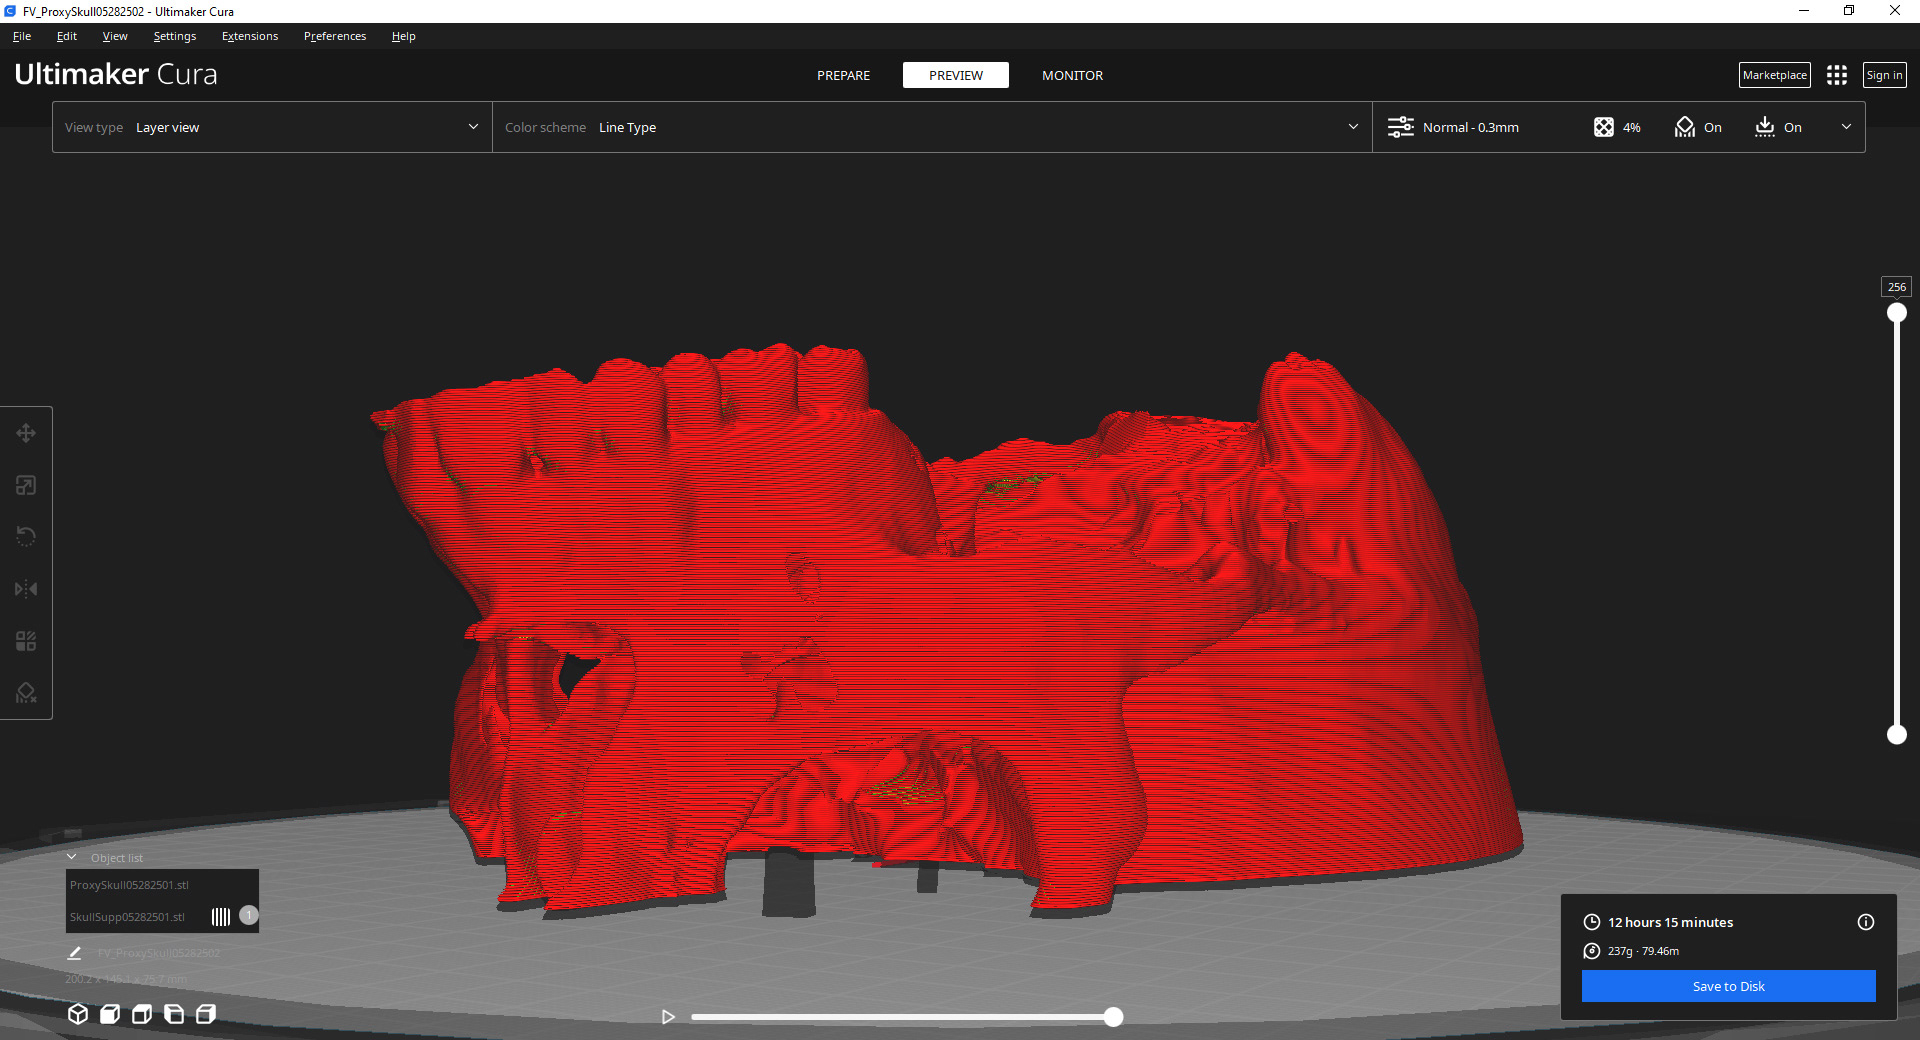Click Save to Disk button
This screenshot has height=1040, width=1920.
[1729, 986]
